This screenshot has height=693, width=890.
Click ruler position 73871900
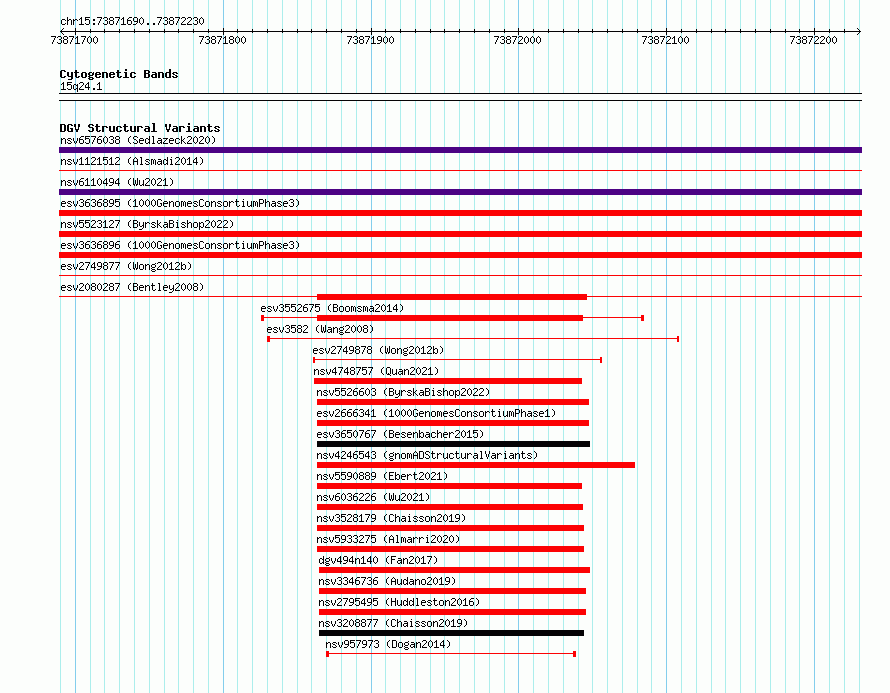click(370, 40)
